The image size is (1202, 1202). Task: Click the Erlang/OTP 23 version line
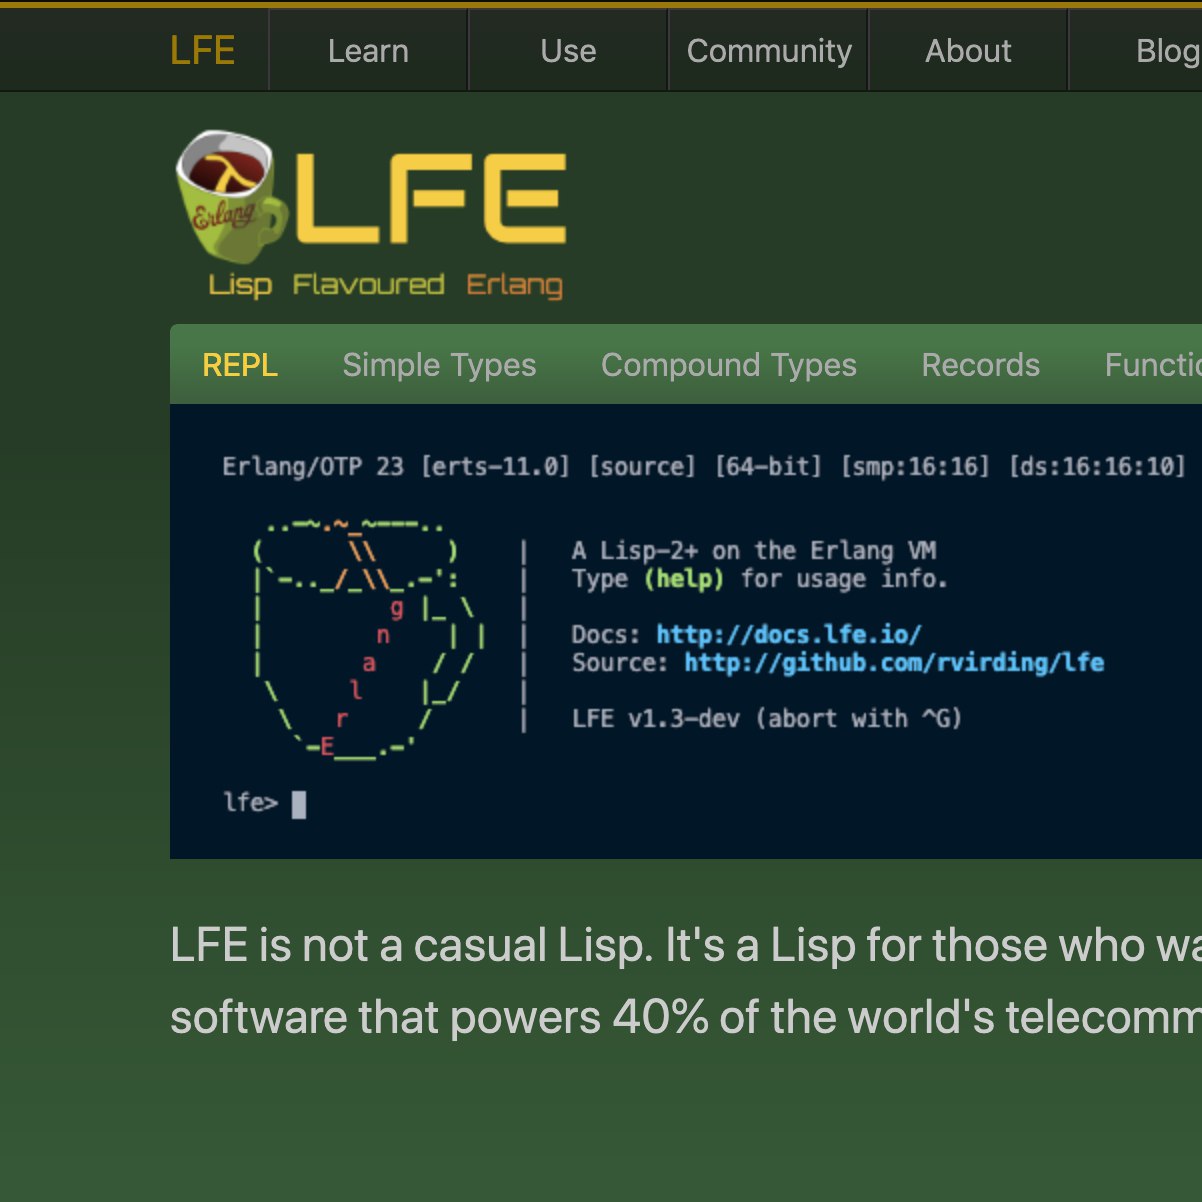[703, 466]
